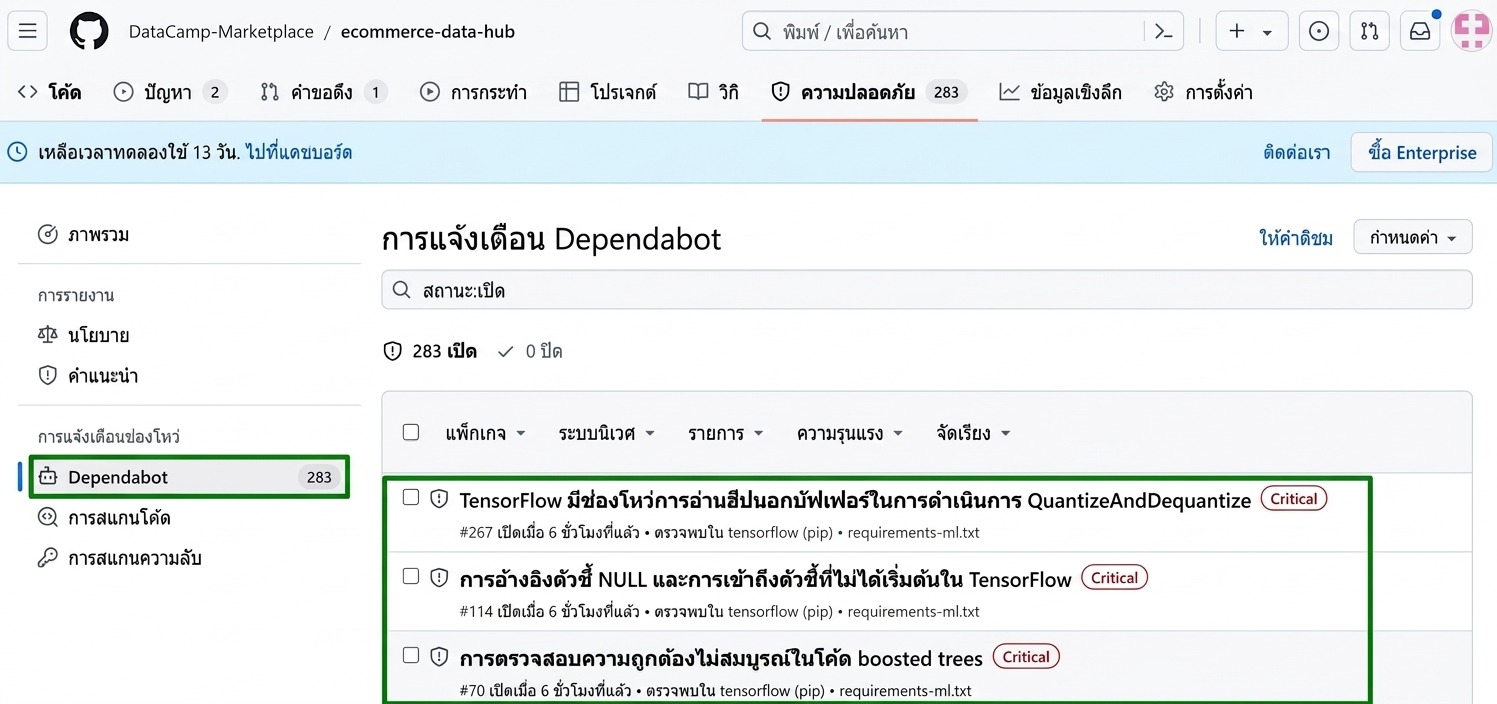Expand the ความรุนแรง filter dropdown
The image size is (1497, 704).
(x=850, y=433)
